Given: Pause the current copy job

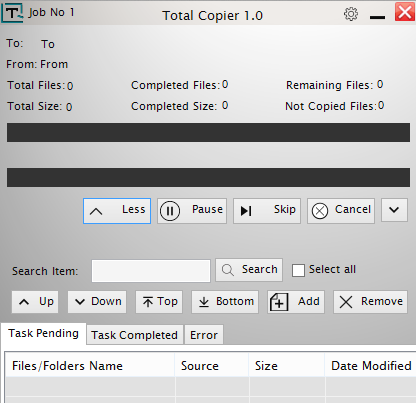Looking at the screenshot, I should 192,211.
